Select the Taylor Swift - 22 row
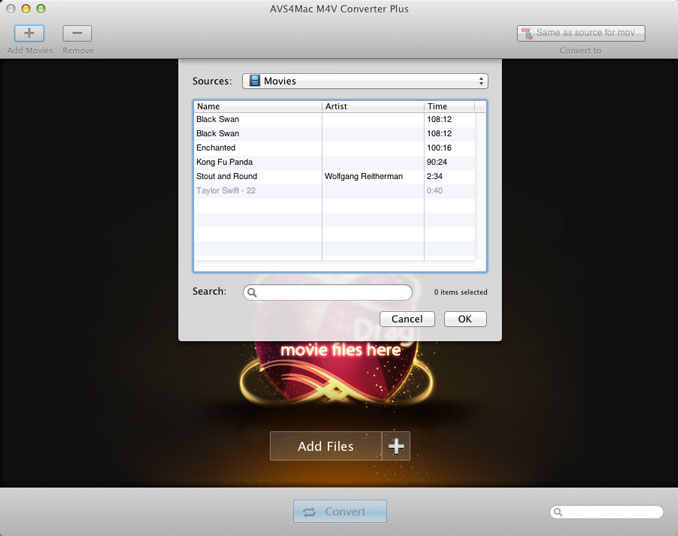Viewport: 678px width, 536px height. (x=335, y=191)
